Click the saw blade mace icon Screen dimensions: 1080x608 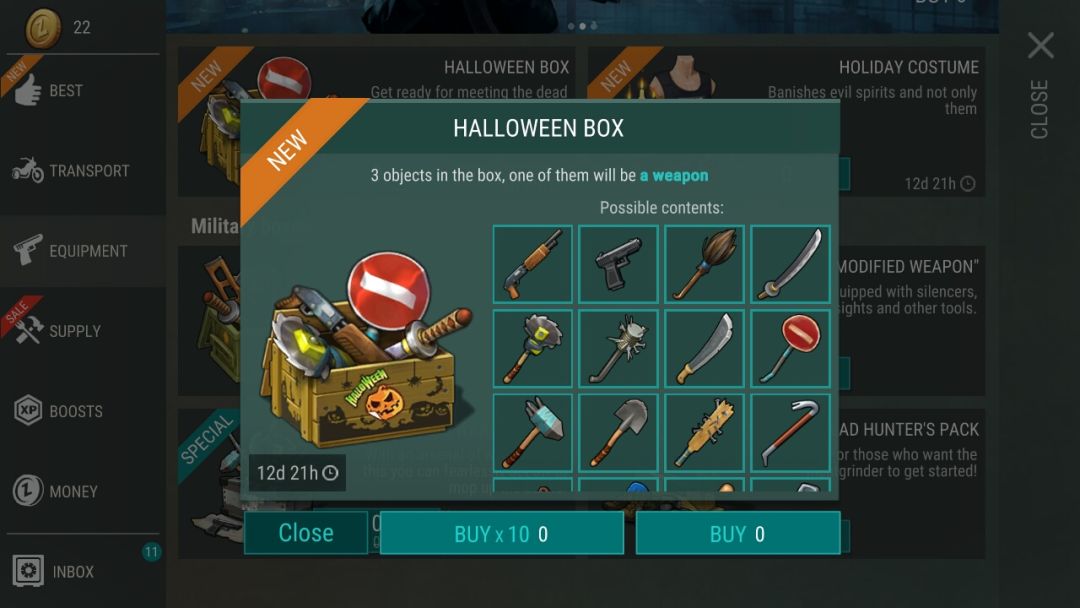pyautogui.click(x=532, y=348)
